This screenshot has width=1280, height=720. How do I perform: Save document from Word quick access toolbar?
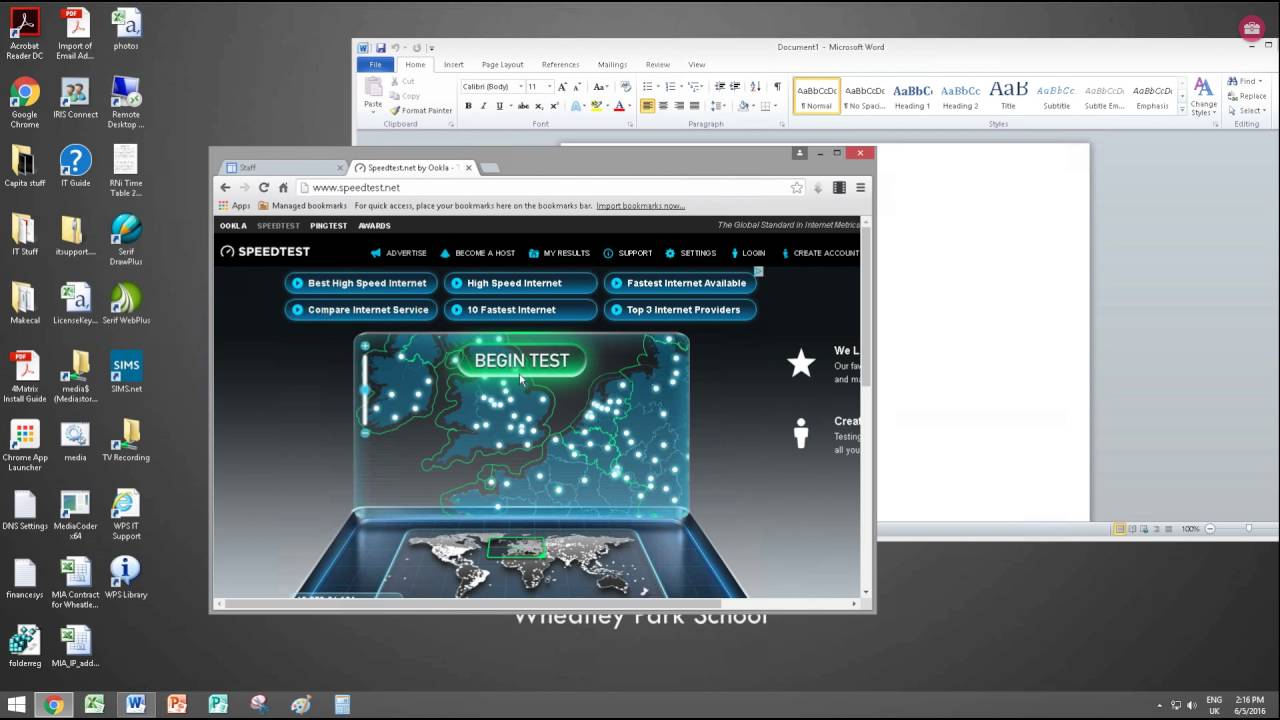tap(381, 47)
